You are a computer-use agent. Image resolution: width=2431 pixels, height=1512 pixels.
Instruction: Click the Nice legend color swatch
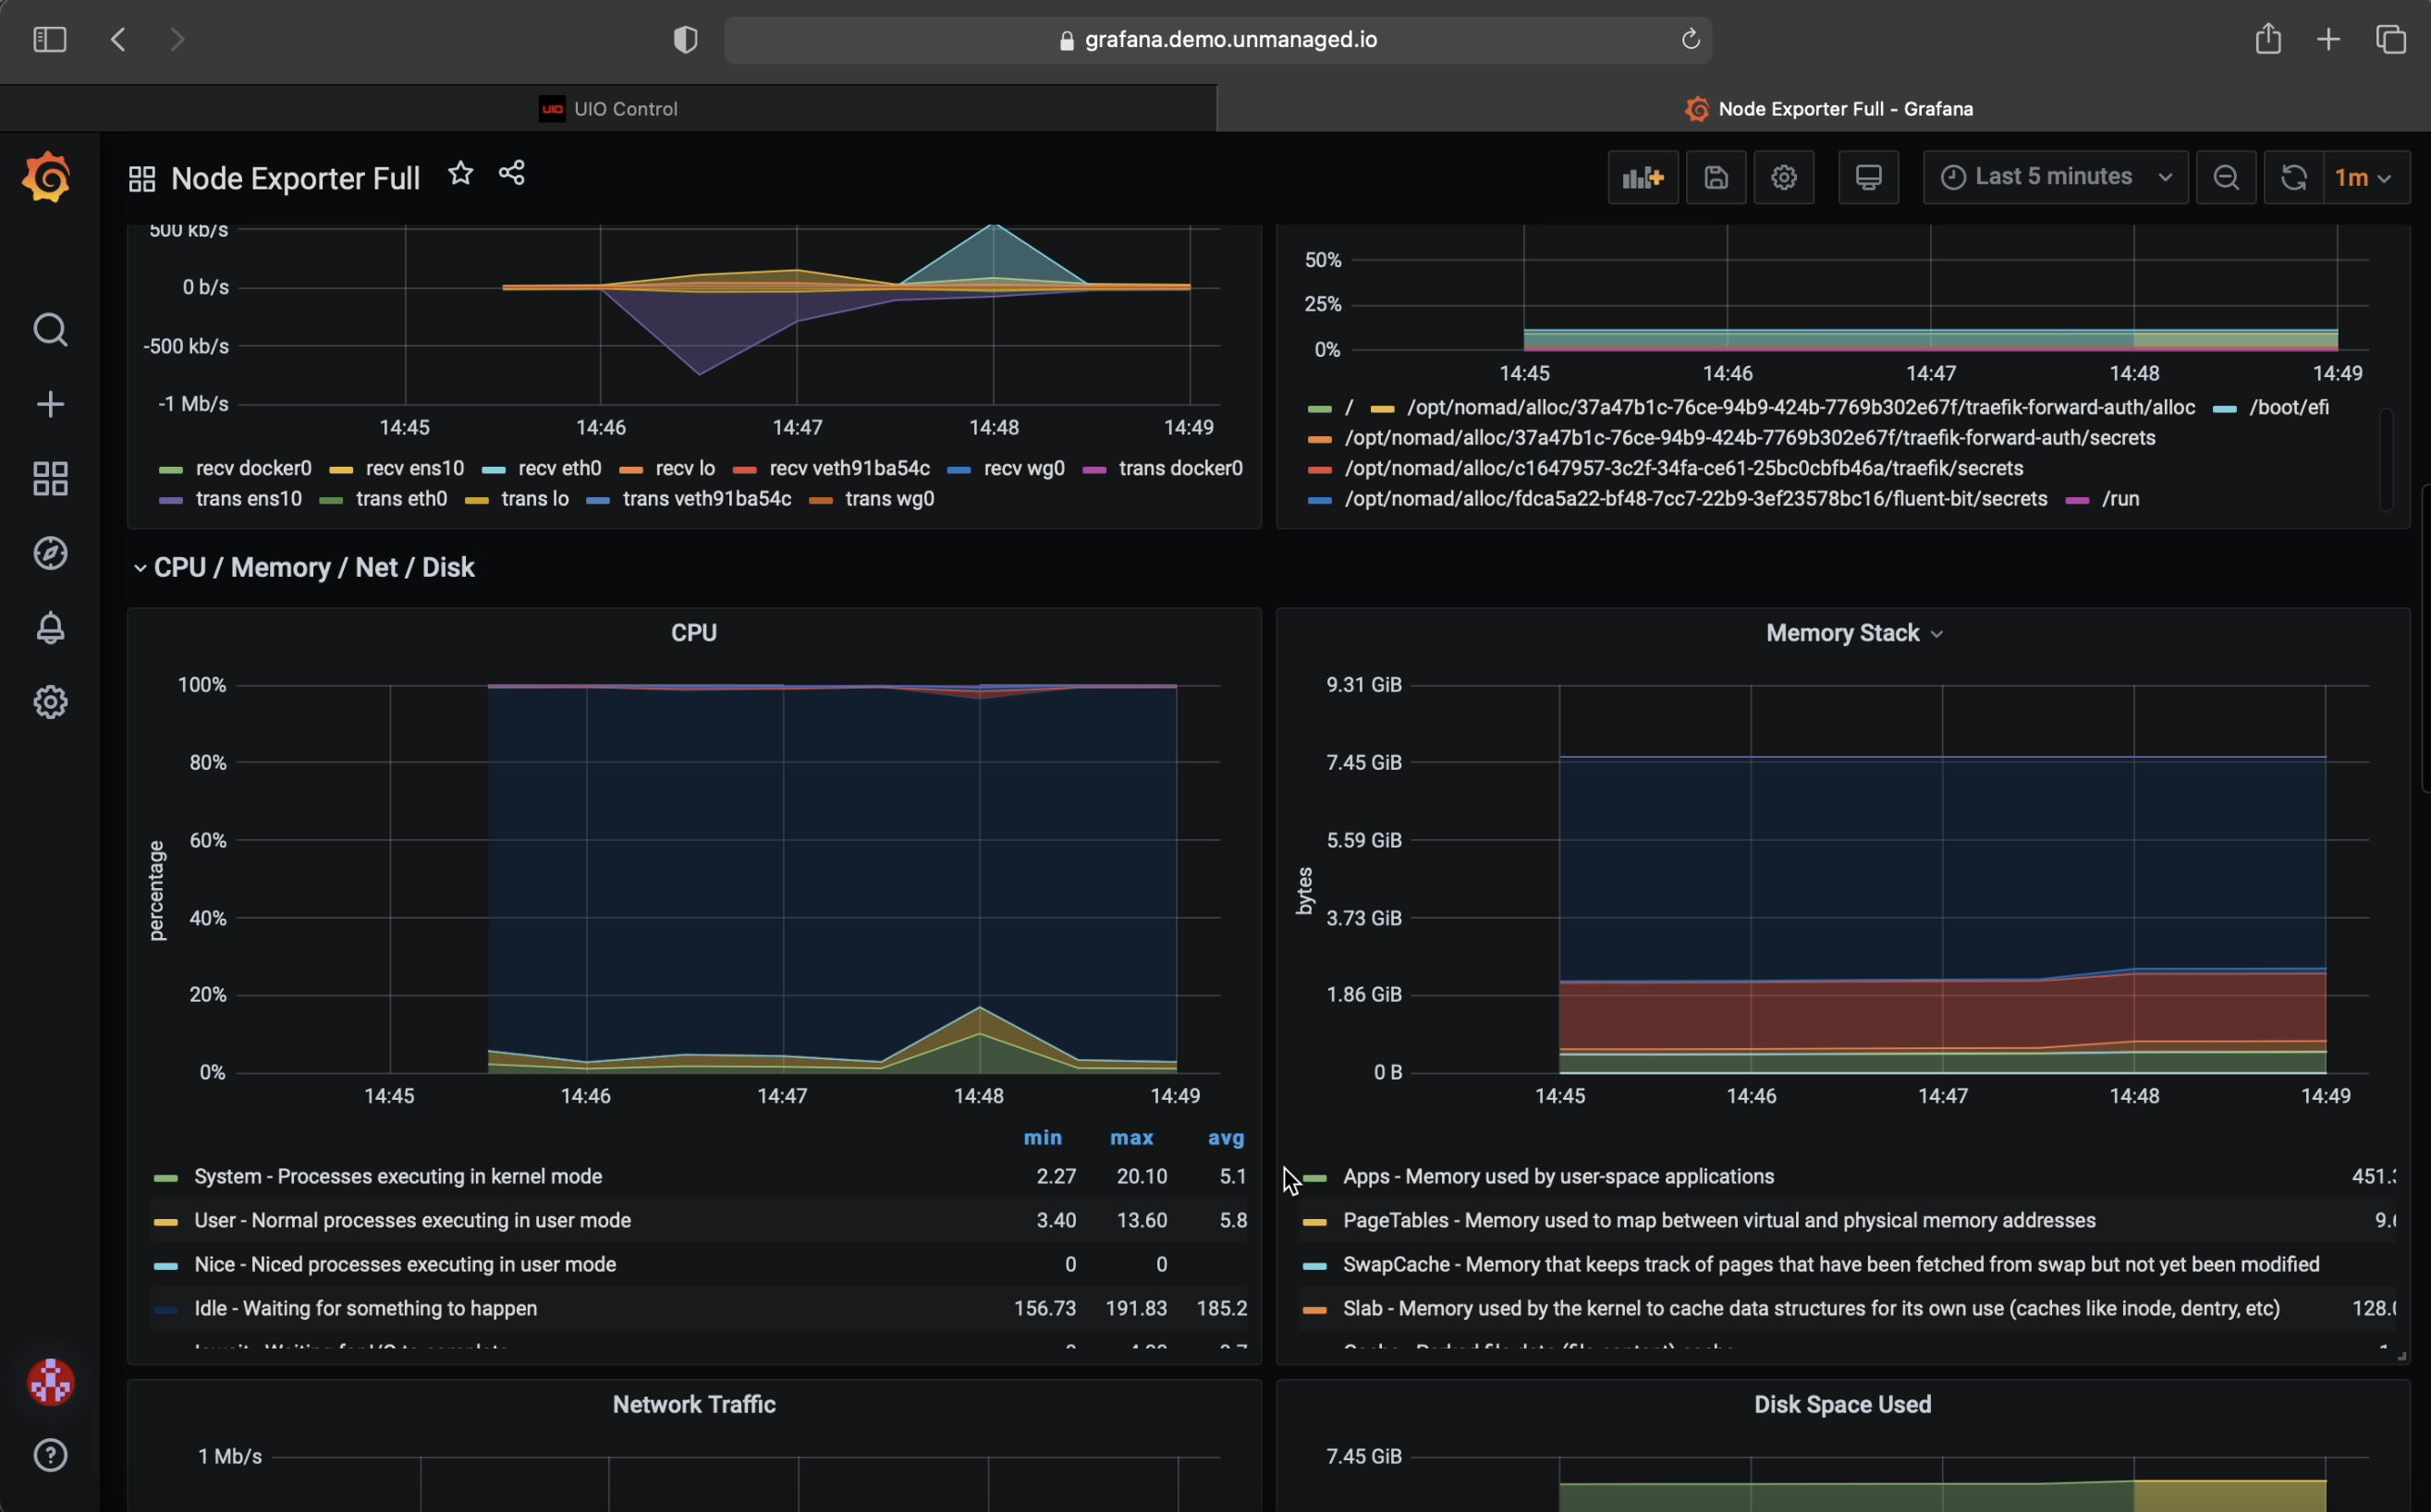pos(165,1266)
